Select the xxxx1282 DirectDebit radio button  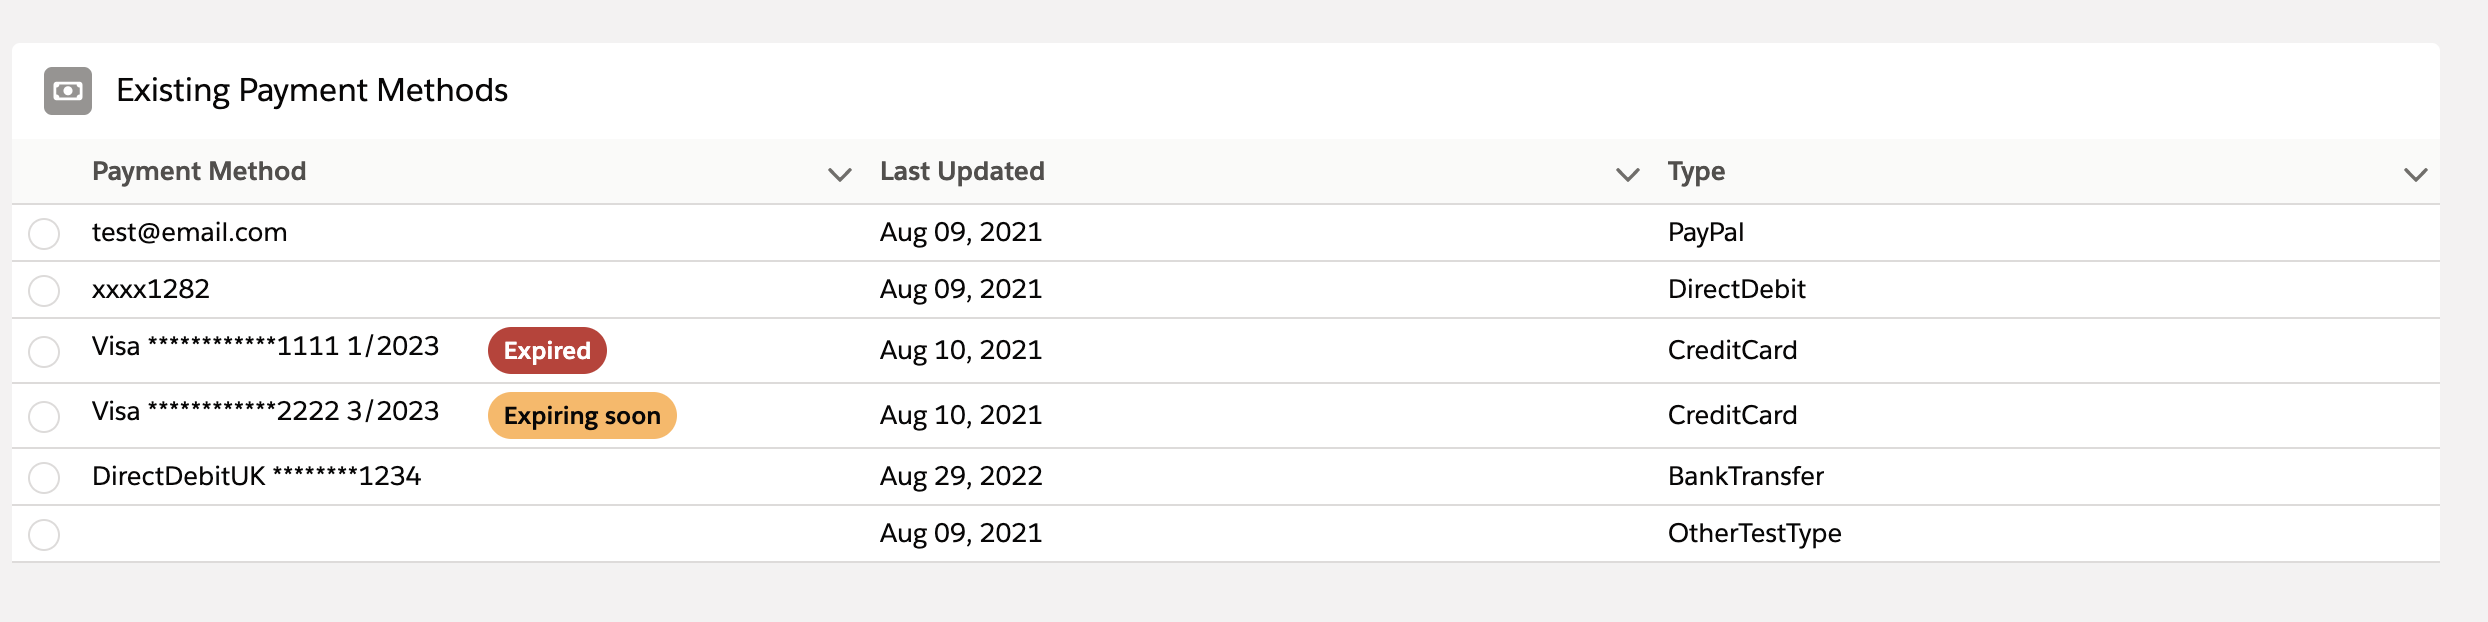click(44, 291)
